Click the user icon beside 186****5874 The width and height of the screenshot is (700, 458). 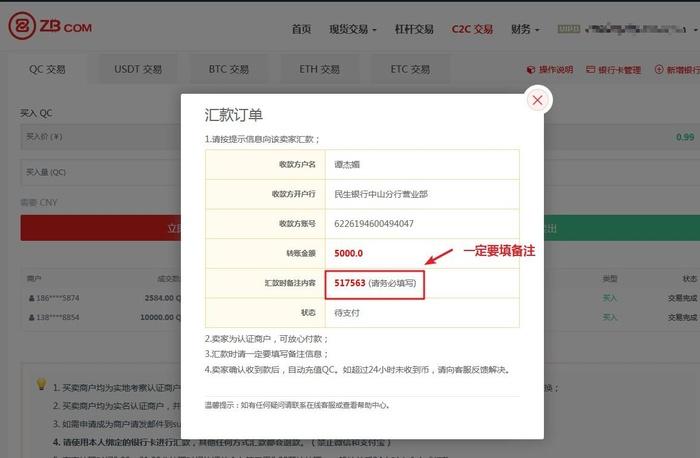click(x=31, y=298)
